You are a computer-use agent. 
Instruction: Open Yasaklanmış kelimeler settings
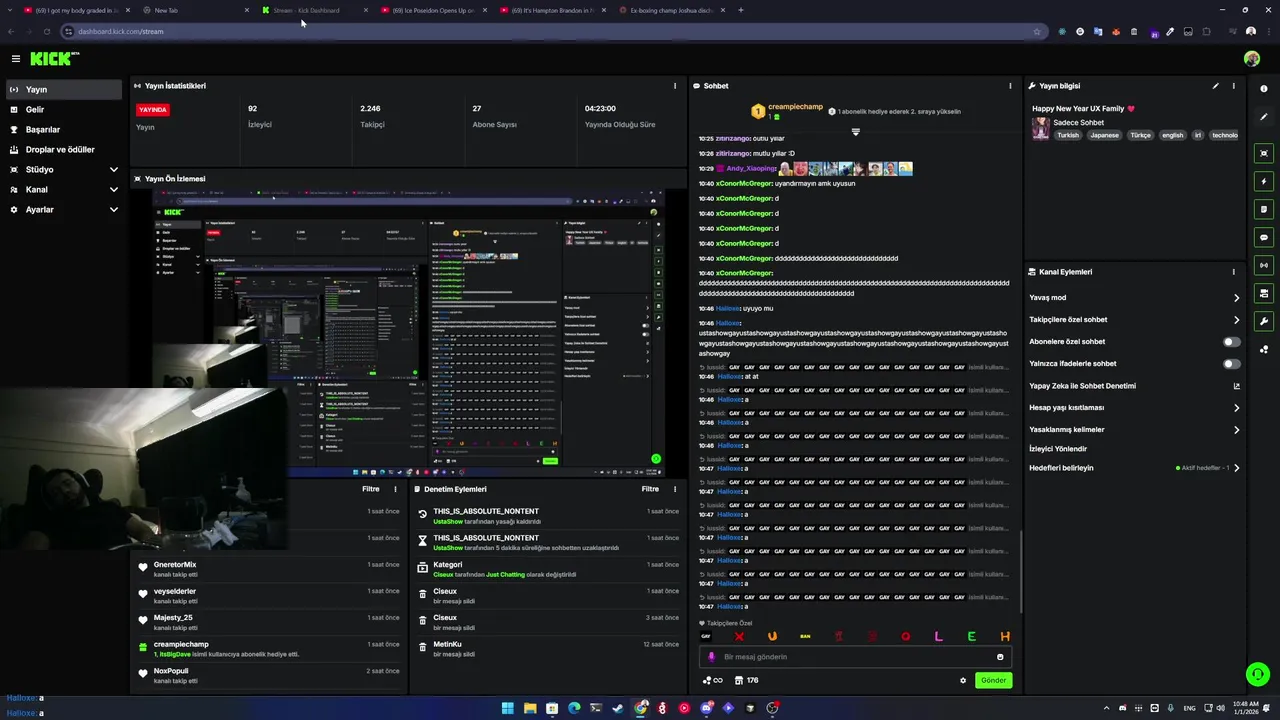point(1134,429)
